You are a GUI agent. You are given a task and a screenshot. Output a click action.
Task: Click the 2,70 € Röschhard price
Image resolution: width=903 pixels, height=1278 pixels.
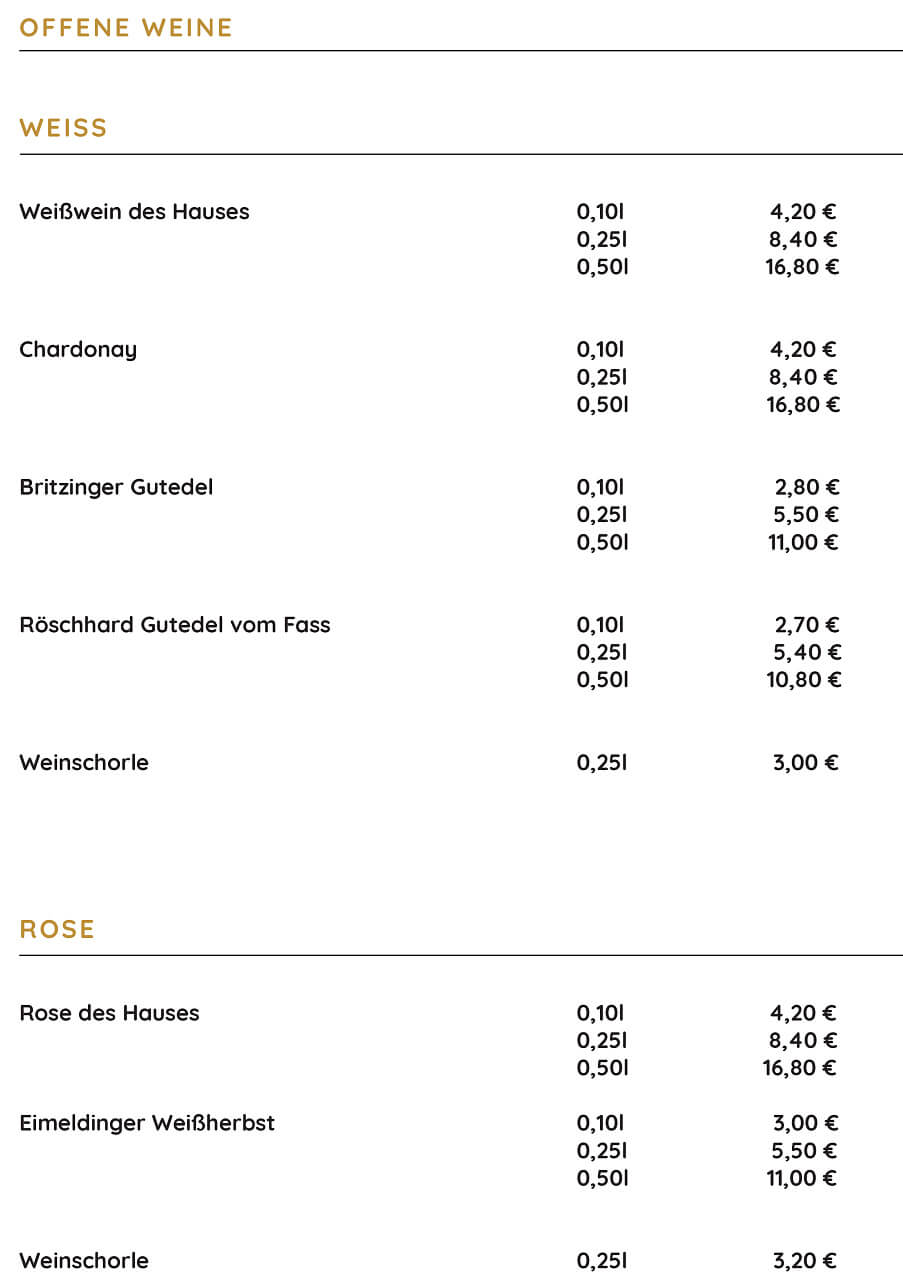[807, 625]
